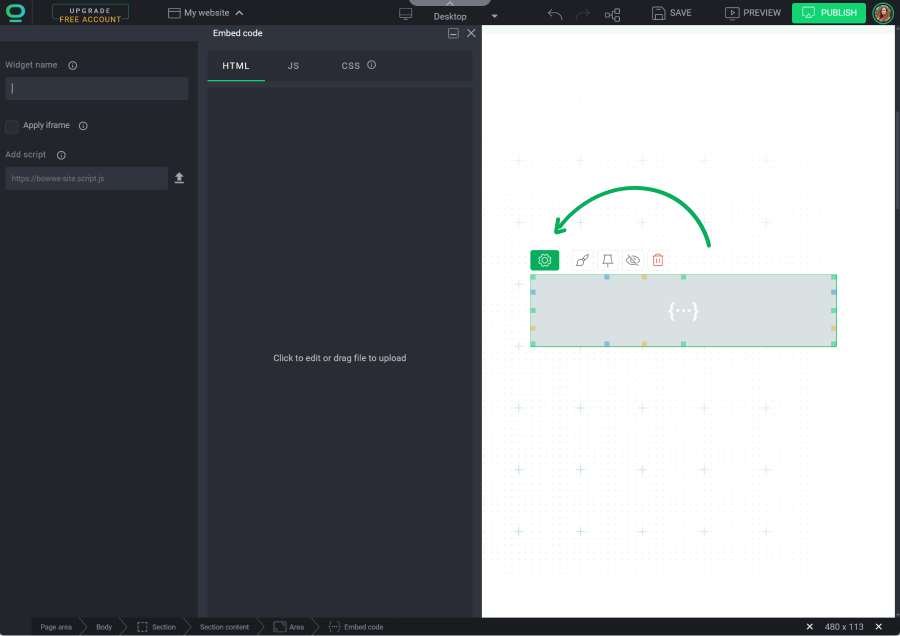Click the CSS tab info icon
The width and height of the screenshot is (900, 636).
pos(371,65)
